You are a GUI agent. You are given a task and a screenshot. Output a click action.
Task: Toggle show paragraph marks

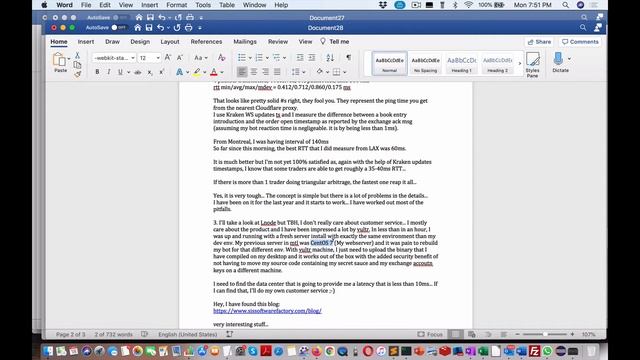point(348,58)
